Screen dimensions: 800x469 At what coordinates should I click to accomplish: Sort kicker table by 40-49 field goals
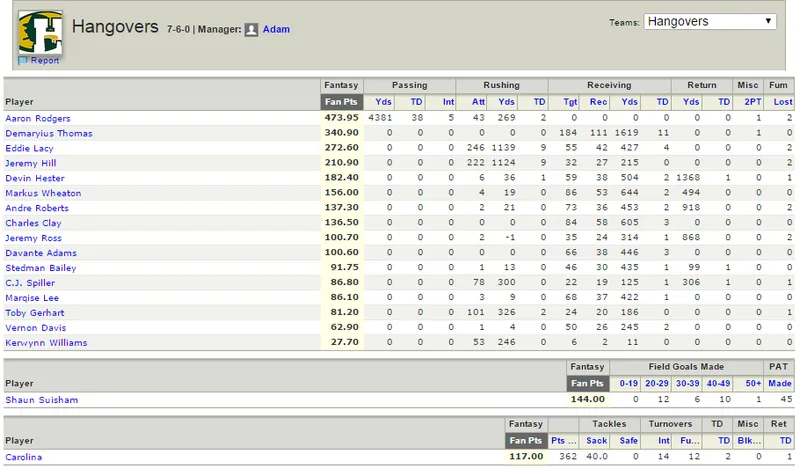tap(718, 383)
